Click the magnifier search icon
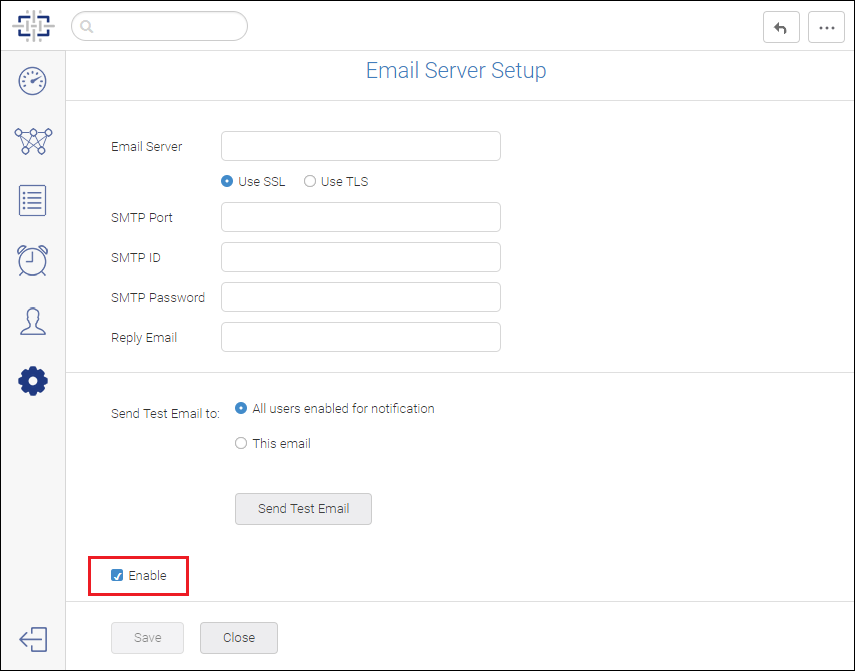Image resolution: width=855 pixels, height=671 pixels. pyautogui.click(x=86, y=26)
